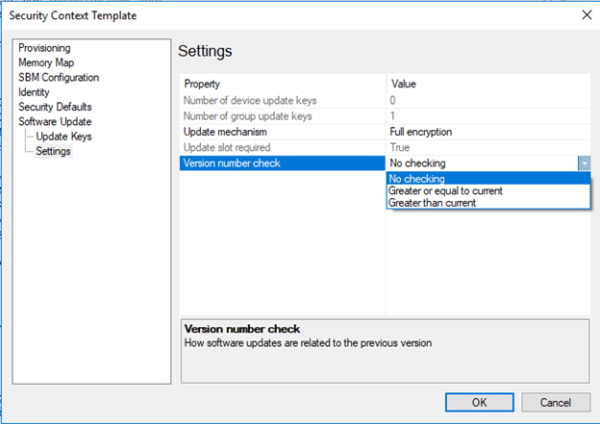Select the Identity tree entry
The image size is (600, 424).
click(34, 92)
